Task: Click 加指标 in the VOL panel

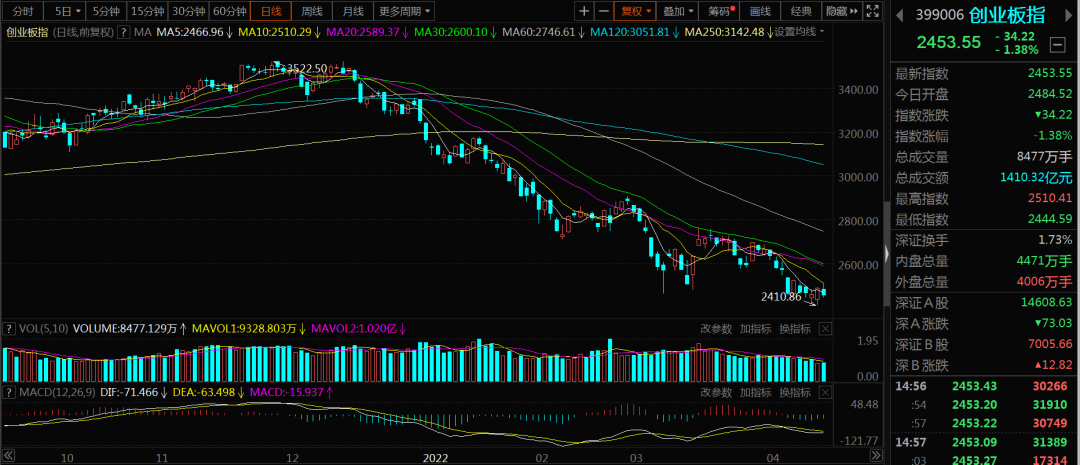Action: click(756, 329)
